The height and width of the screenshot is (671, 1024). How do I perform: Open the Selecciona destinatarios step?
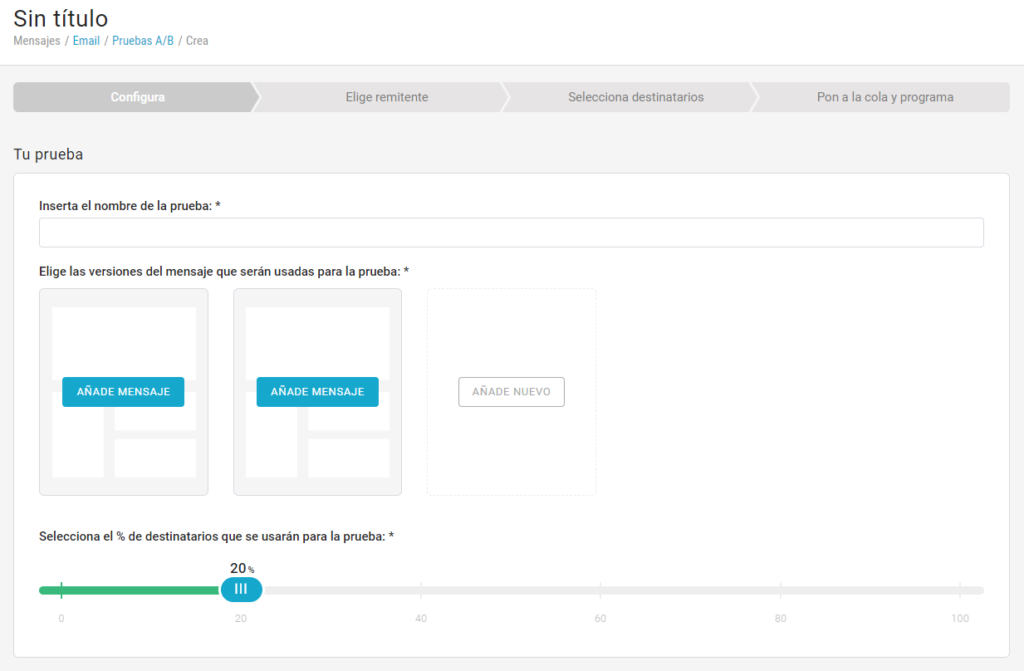635,97
